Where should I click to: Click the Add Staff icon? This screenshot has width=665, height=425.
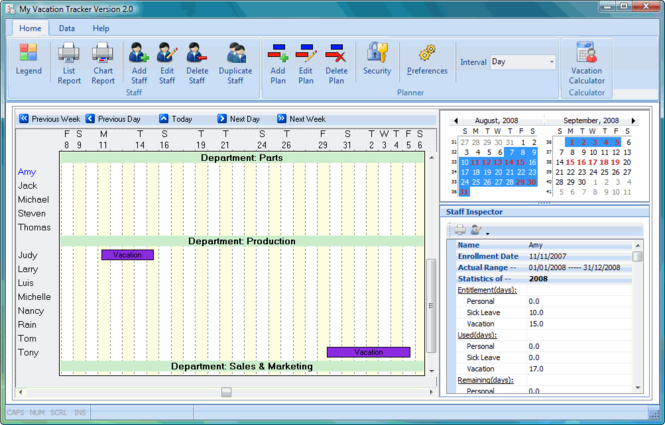[x=139, y=64]
